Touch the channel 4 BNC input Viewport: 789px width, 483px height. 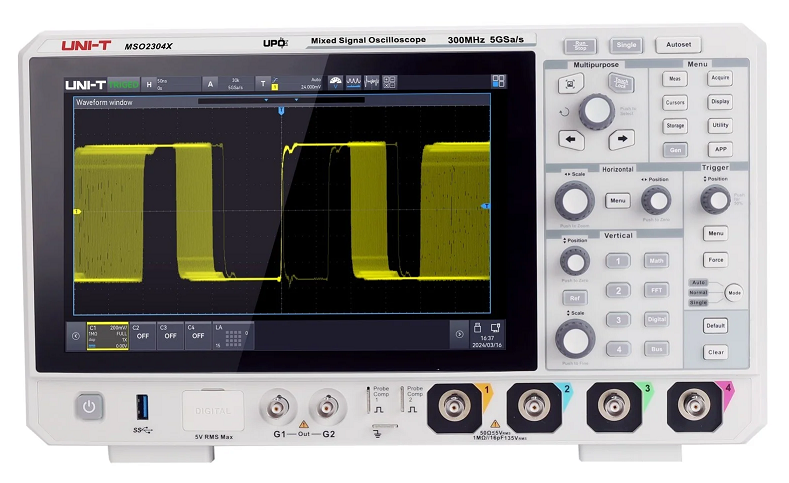pos(694,405)
